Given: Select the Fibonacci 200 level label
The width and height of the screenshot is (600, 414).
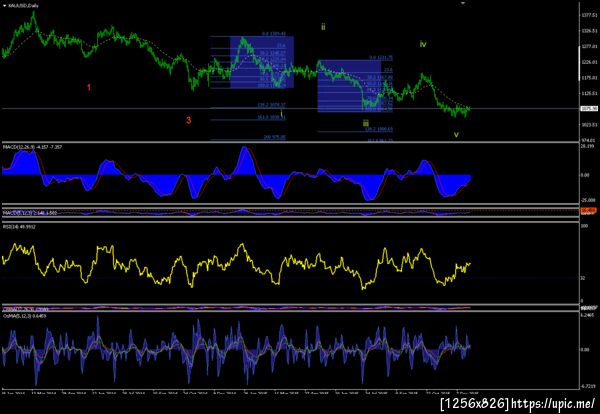Looking at the screenshot, I should pos(274,137).
